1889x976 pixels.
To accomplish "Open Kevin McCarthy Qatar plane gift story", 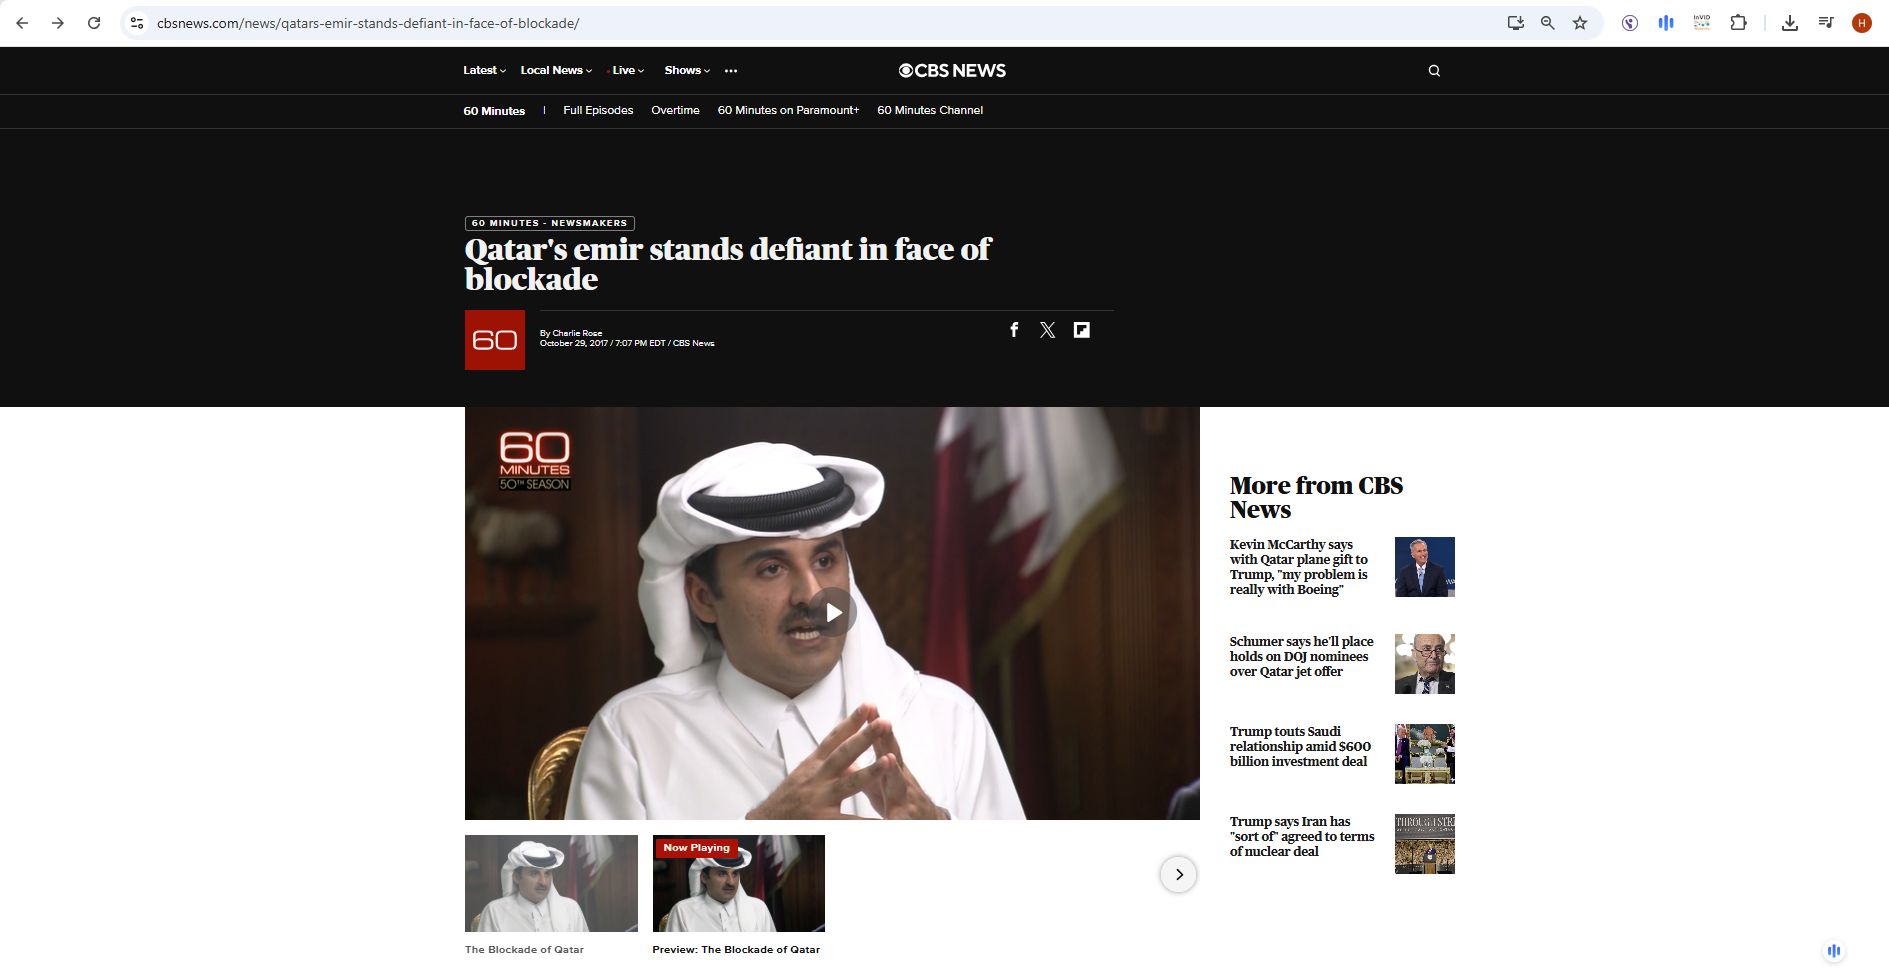I will coord(1299,567).
